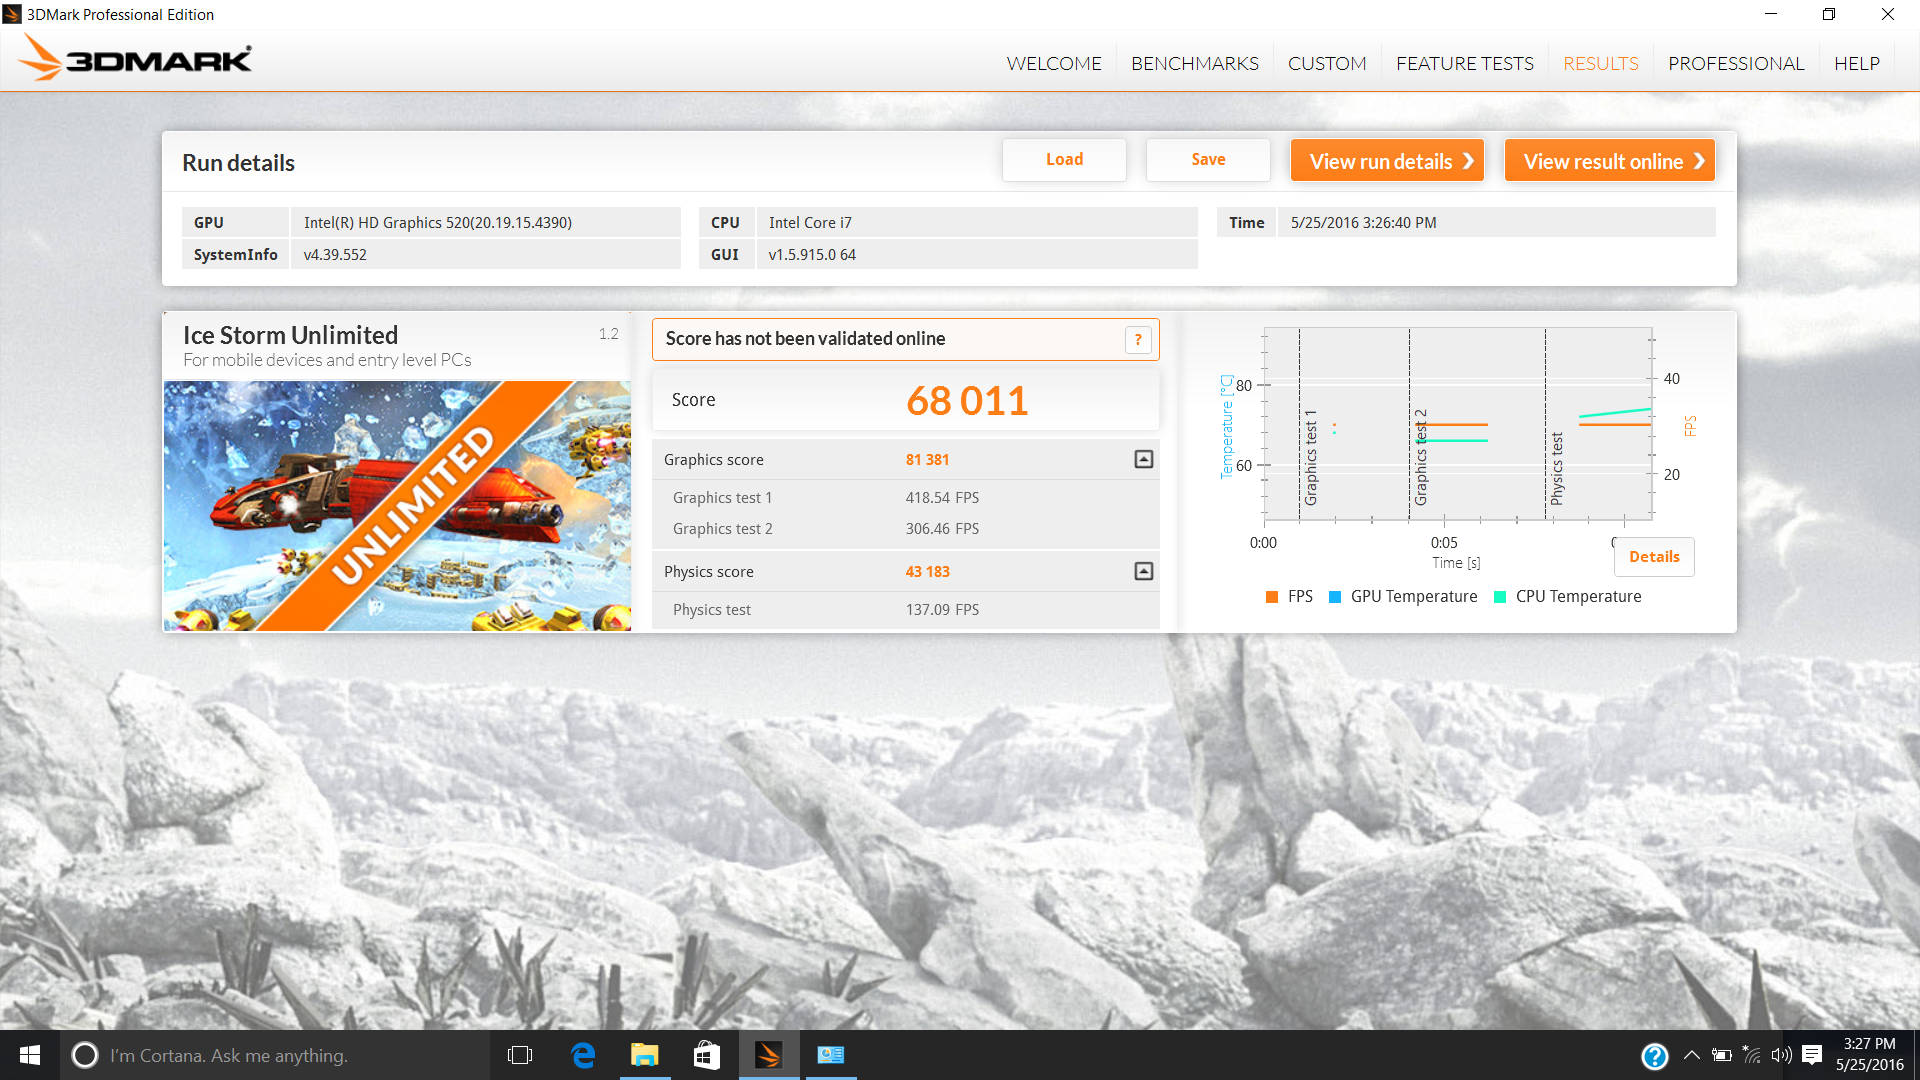Open the chart Details button
This screenshot has height=1080, width=1920.
click(1654, 557)
